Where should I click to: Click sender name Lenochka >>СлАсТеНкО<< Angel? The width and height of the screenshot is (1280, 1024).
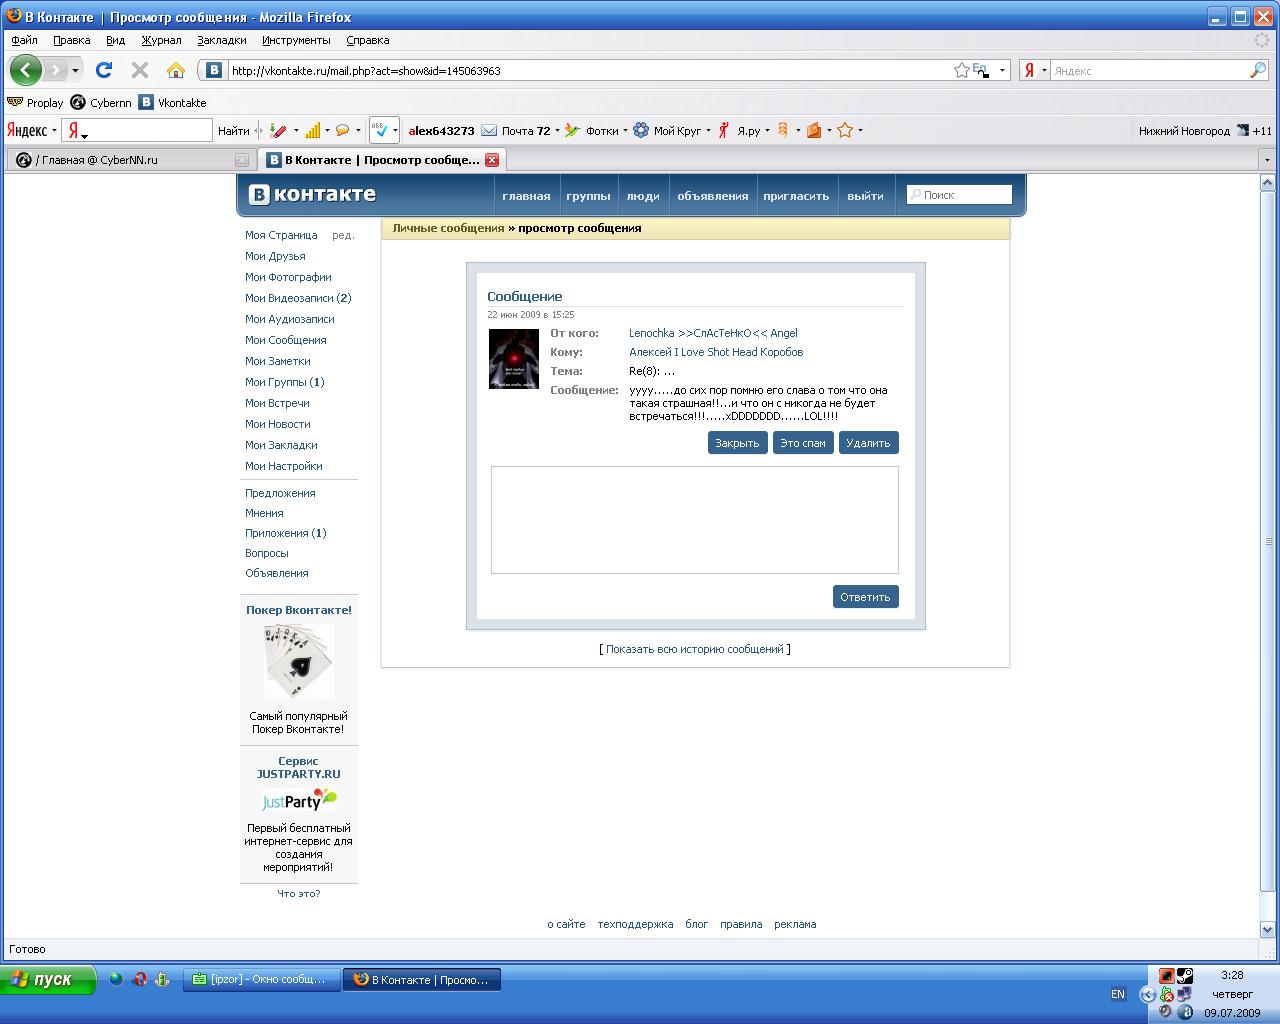713,333
